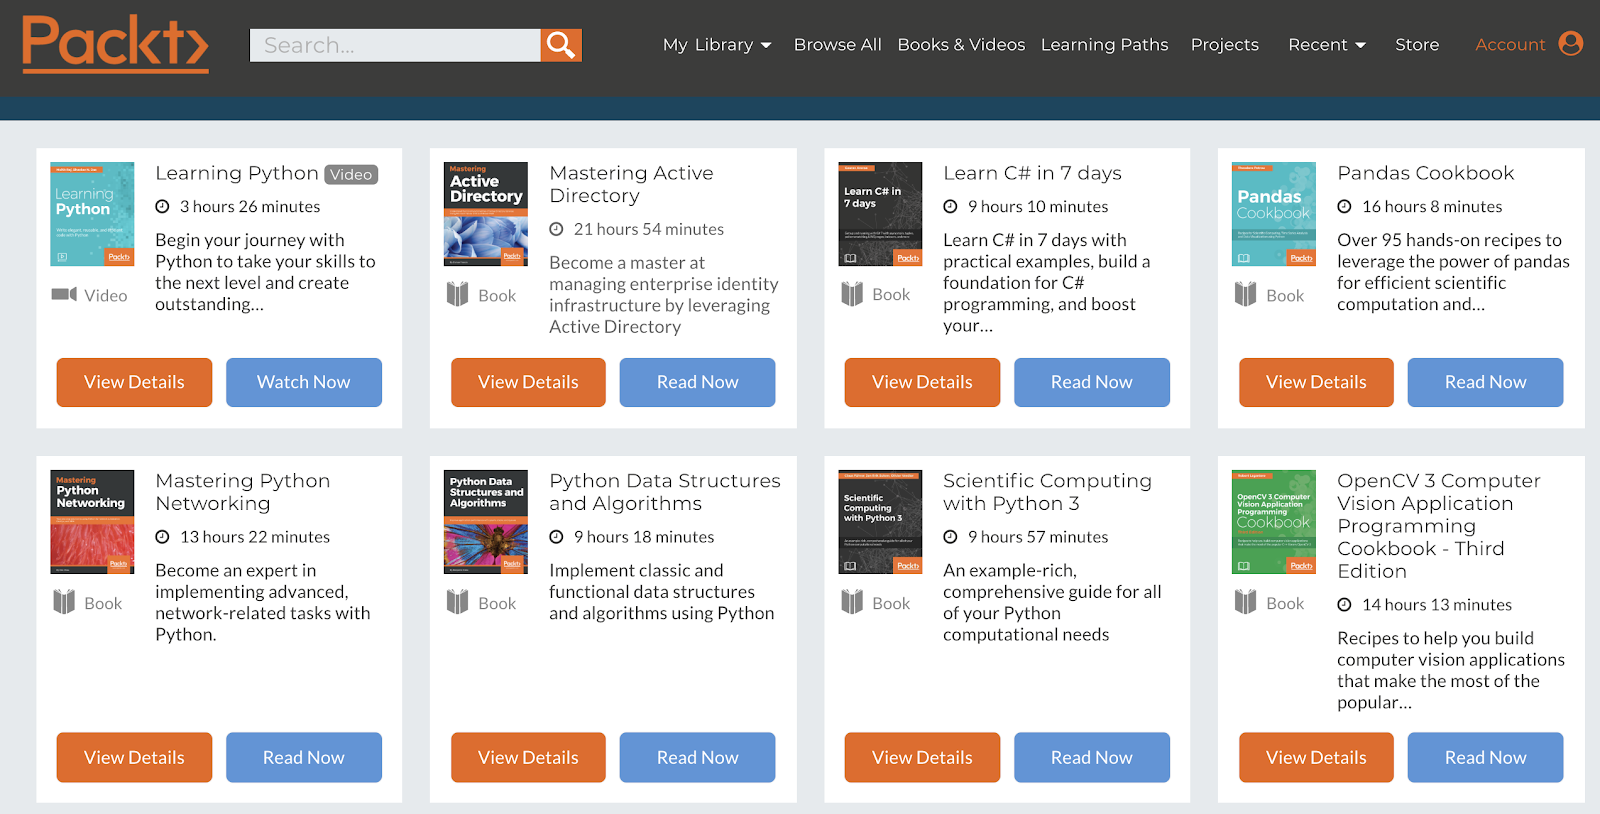The height and width of the screenshot is (814, 1600).
Task: Click the book icon under Pandas Cookbook
Action: pyautogui.click(x=1245, y=294)
